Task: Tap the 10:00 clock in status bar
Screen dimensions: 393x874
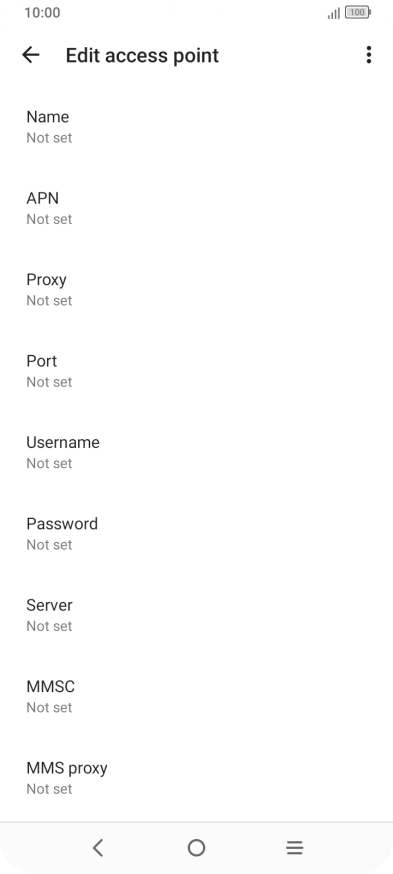Action: 42,12
